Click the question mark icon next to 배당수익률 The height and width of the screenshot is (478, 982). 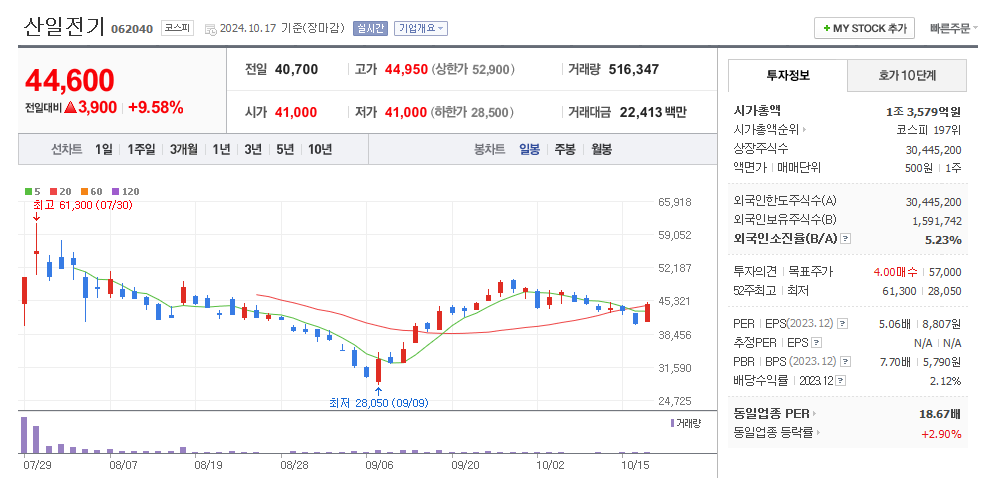[840, 381]
